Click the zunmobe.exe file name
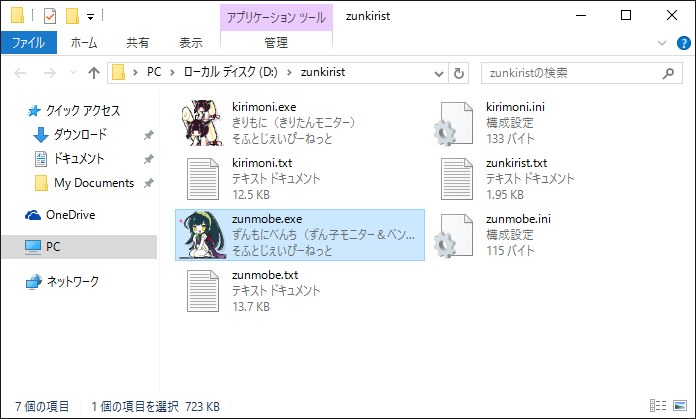 coord(267,219)
